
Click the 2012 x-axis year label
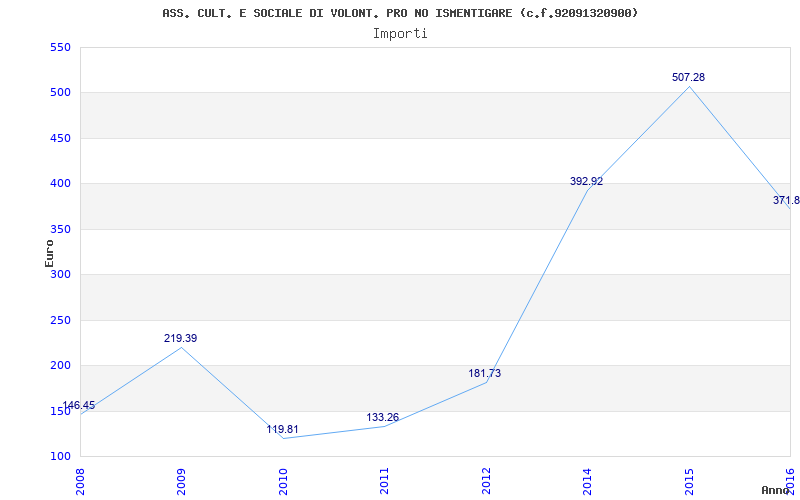486,479
